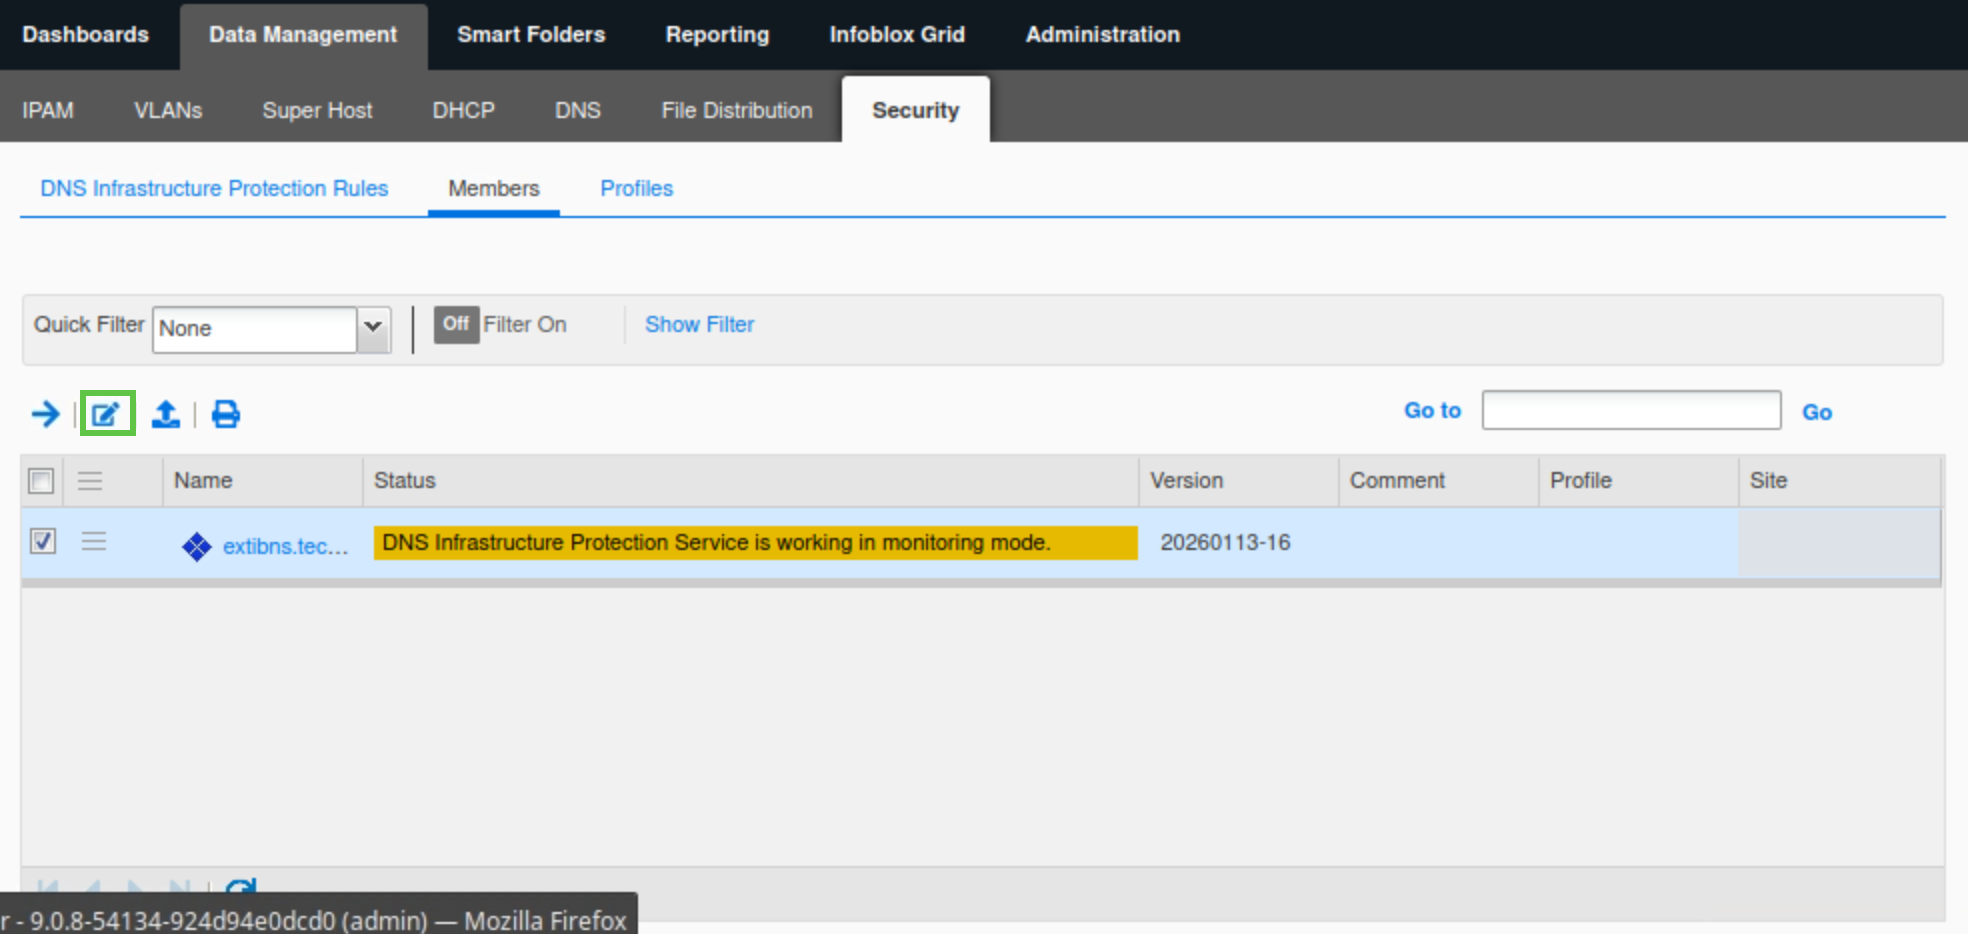Open the extibns.tec... member link

286,546
